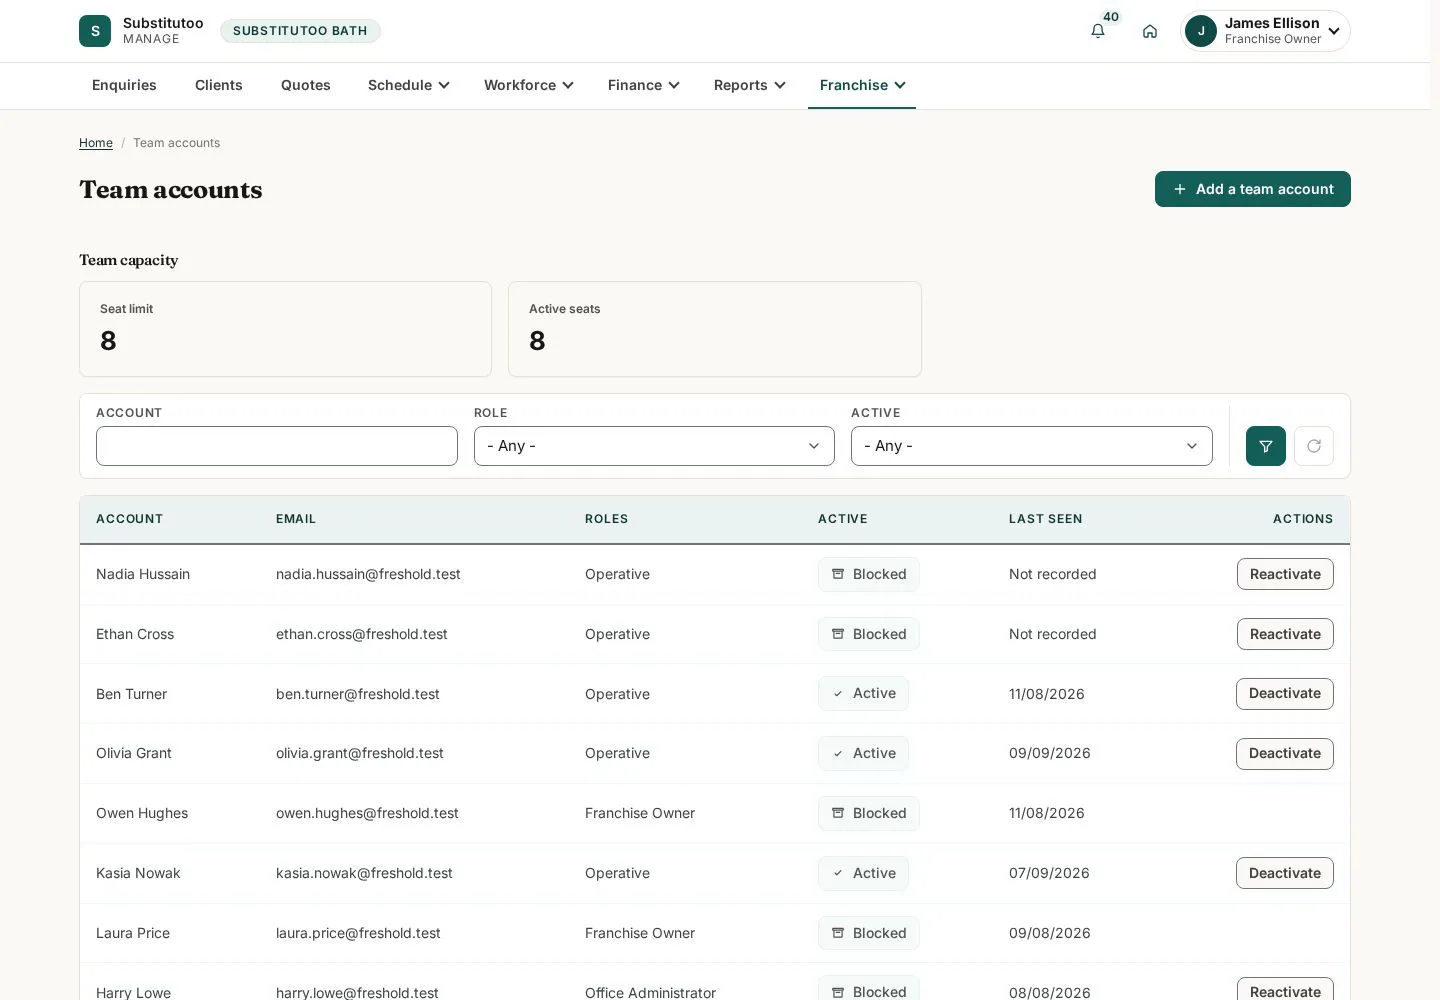
Task: Go to the Enquiries tab
Action: click(124, 85)
